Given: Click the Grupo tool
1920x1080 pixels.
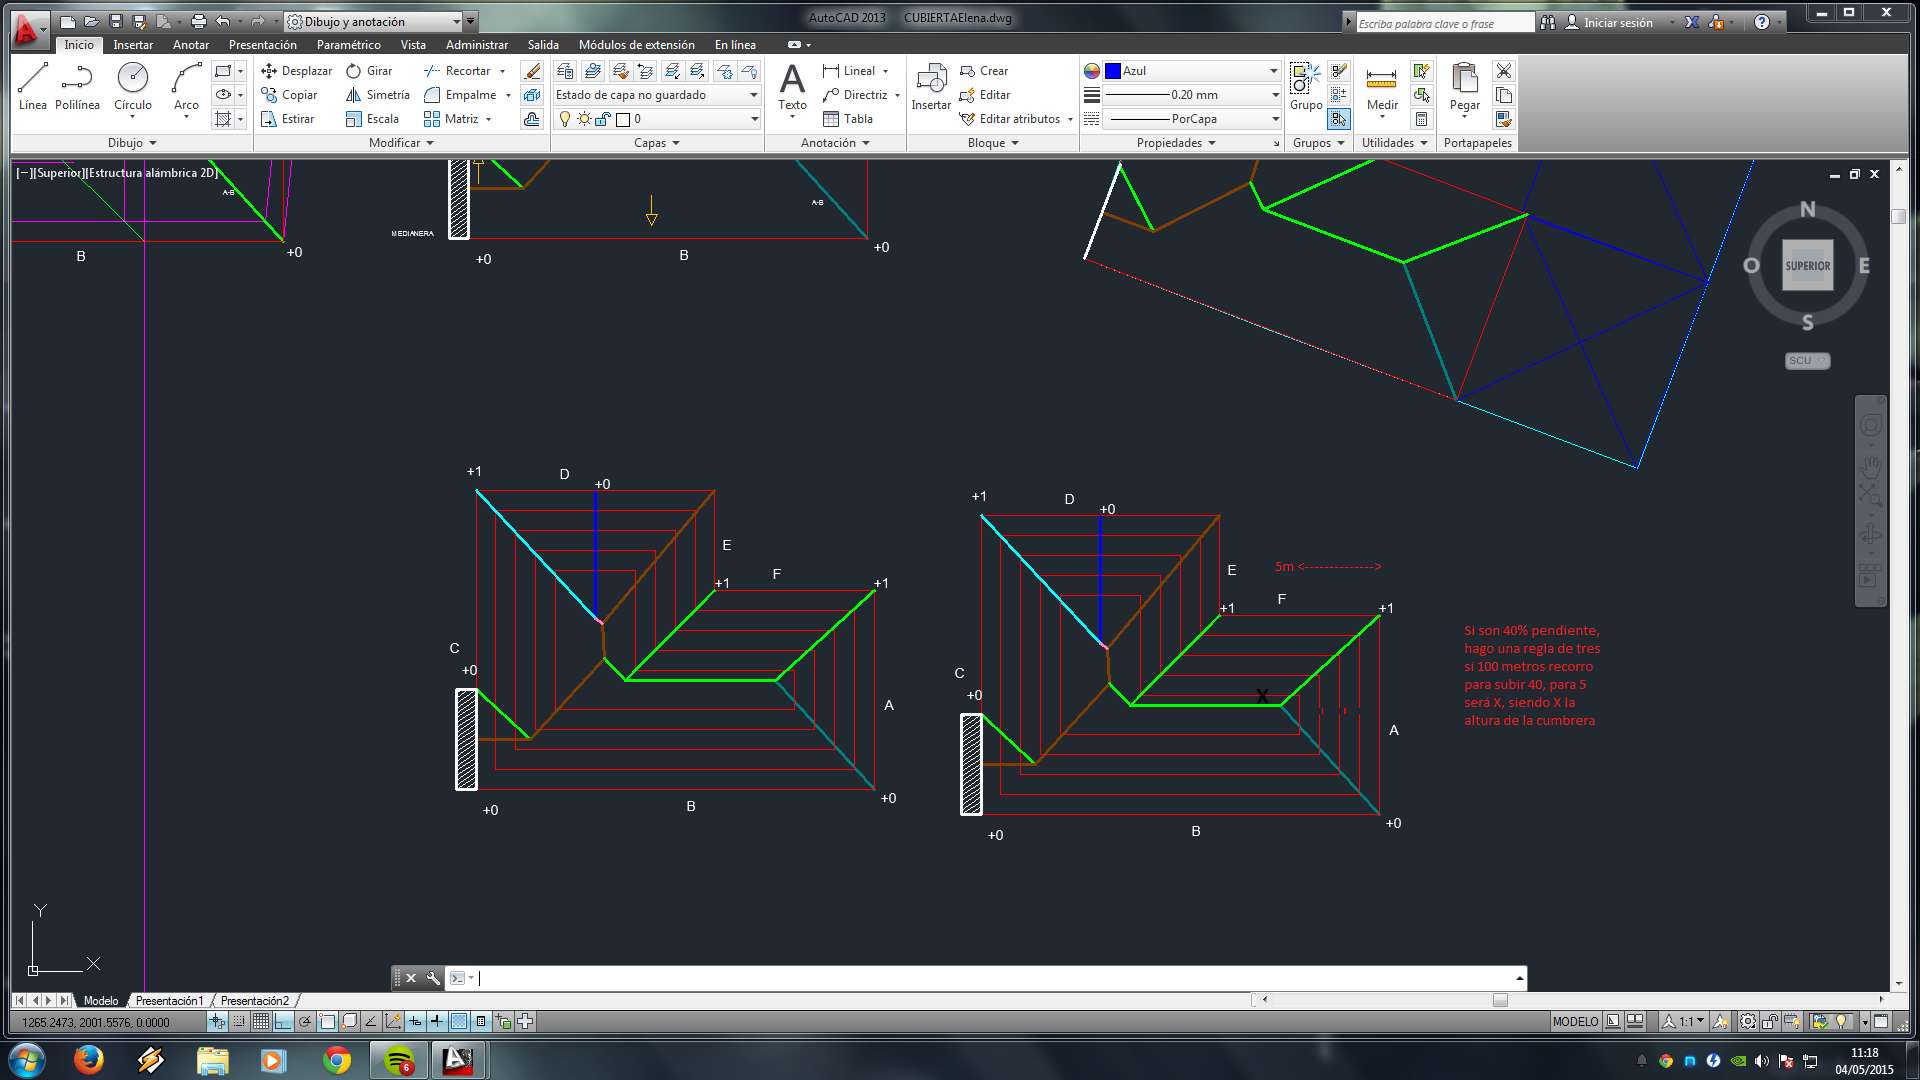Looking at the screenshot, I should 1306,86.
